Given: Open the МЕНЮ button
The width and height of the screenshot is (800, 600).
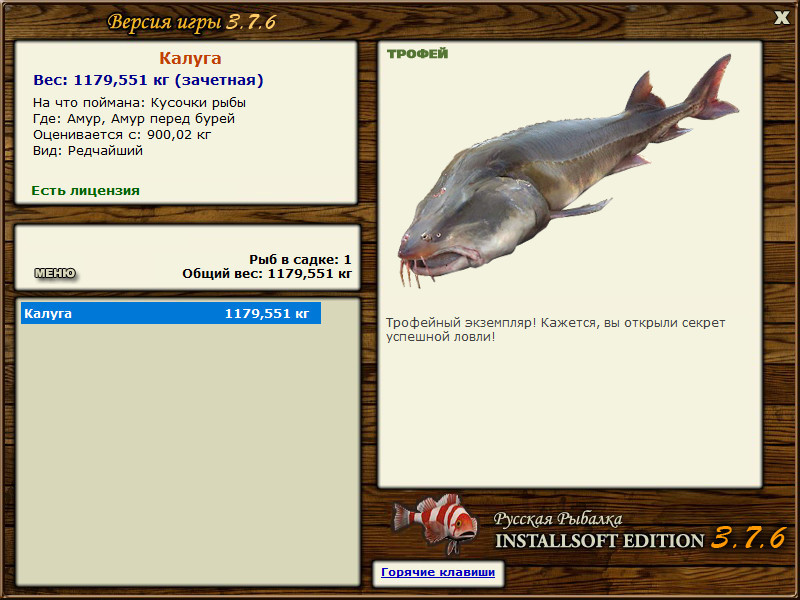Looking at the screenshot, I should pos(55,273).
